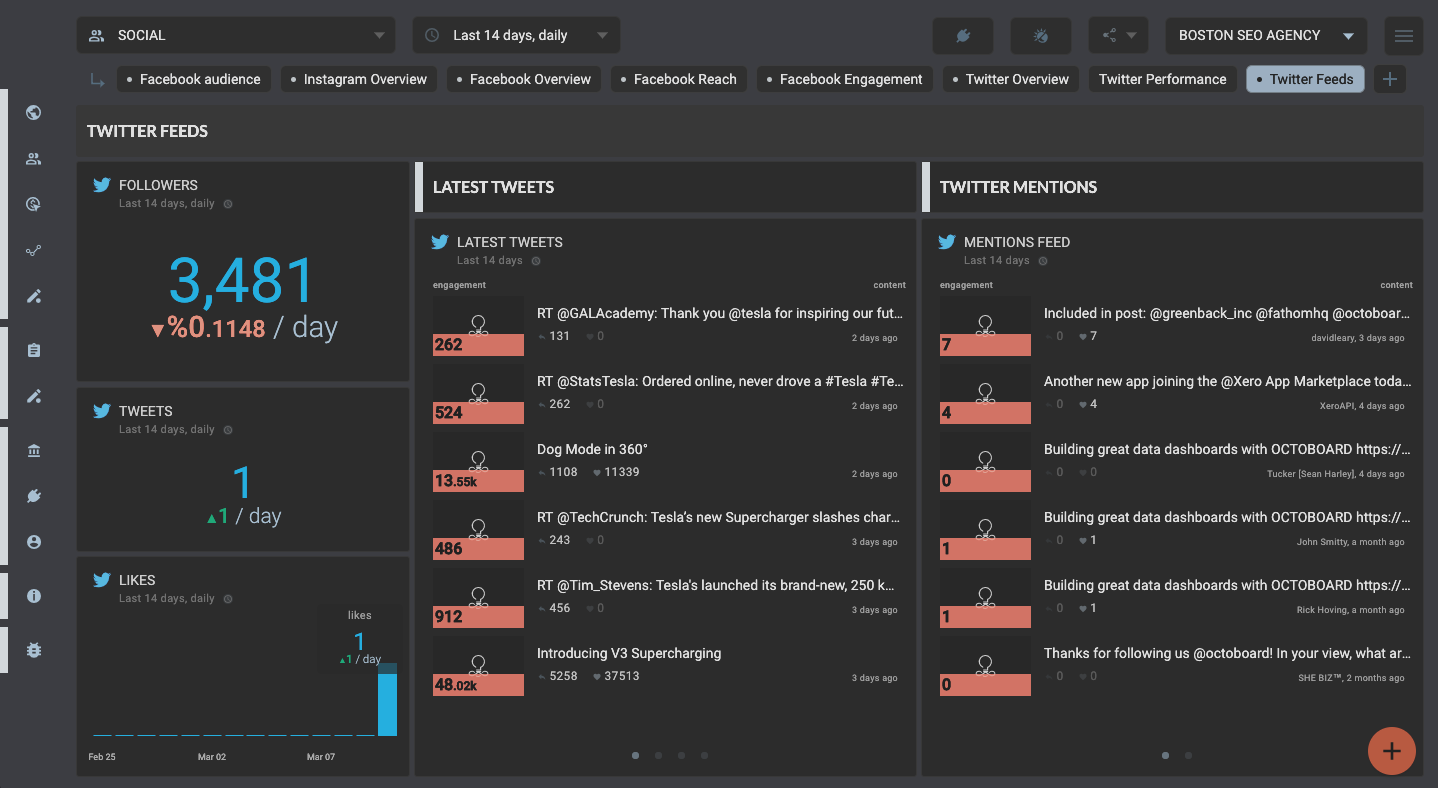
Task: Go to third page dot of Latest Tweets
Action: [x=682, y=756]
